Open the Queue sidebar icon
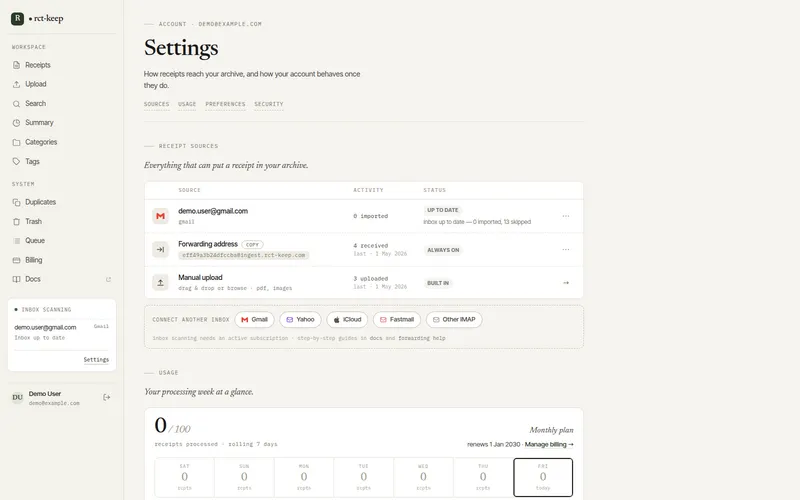 pyautogui.click(x=16, y=241)
